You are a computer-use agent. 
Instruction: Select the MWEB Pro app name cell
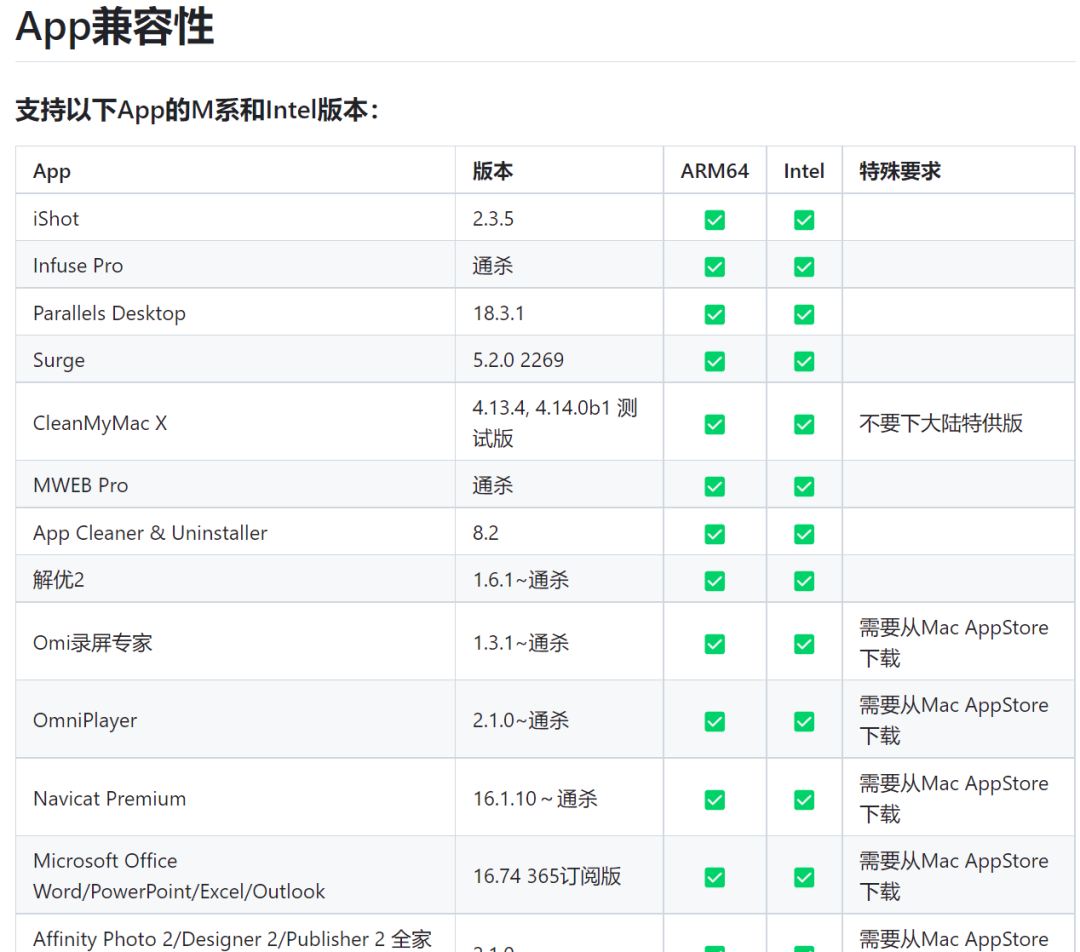(x=235, y=485)
